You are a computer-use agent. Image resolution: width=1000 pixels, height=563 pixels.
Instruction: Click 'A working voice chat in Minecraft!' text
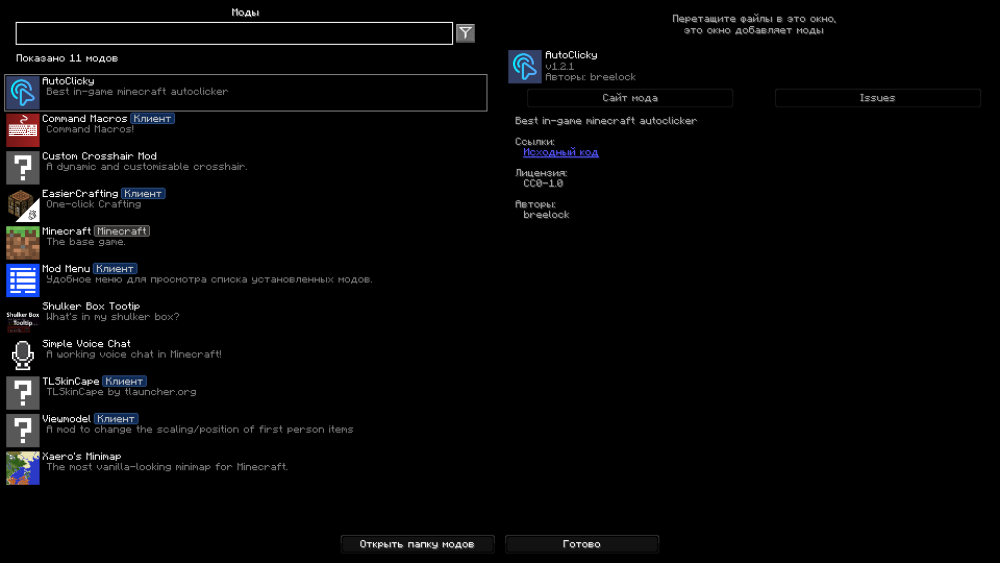click(134, 355)
